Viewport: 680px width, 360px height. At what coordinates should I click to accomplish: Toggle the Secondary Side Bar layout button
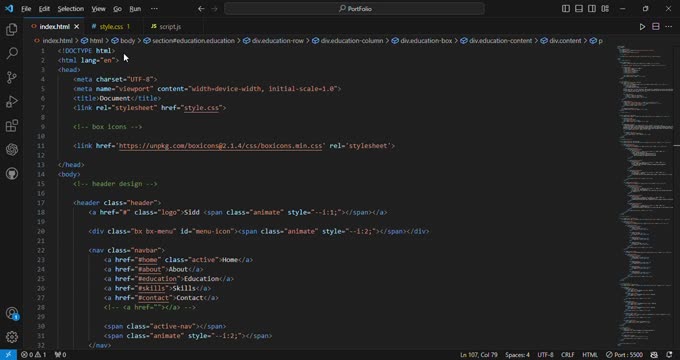[x=592, y=9]
